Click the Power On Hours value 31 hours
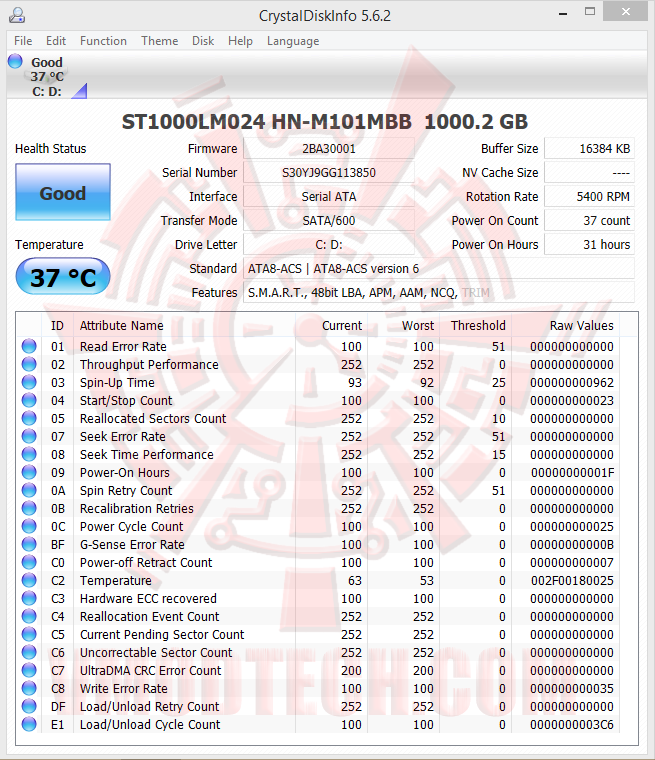The height and width of the screenshot is (760, 655). point(589,244)
